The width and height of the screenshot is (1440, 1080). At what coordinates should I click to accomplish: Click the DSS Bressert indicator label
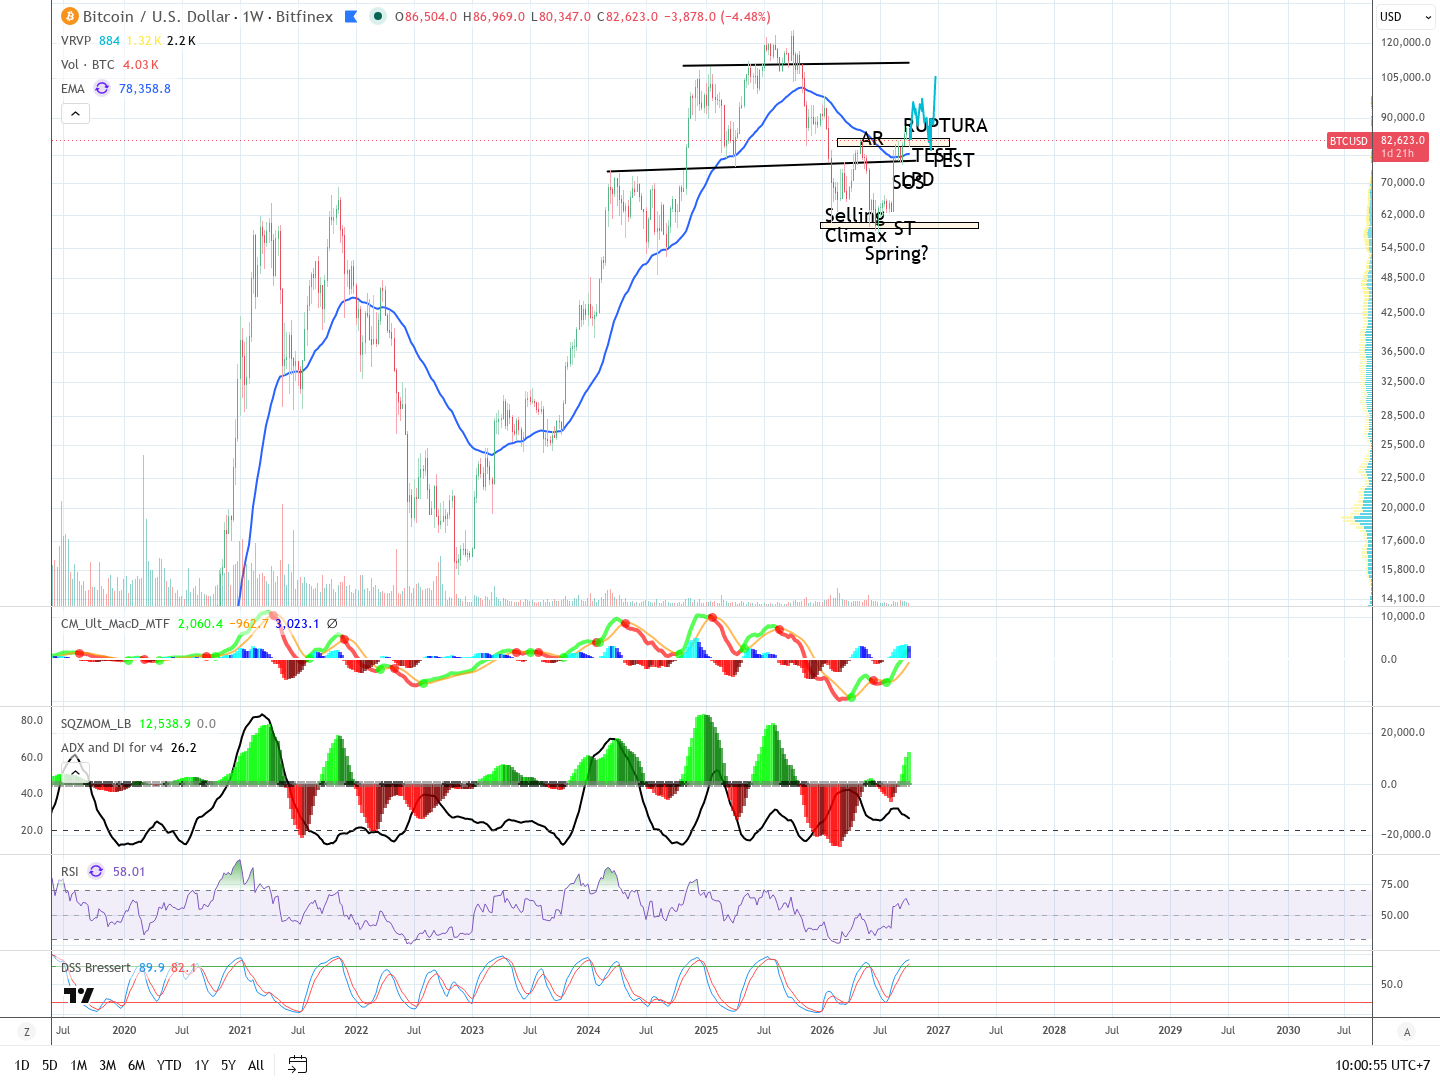click(96, 967)
